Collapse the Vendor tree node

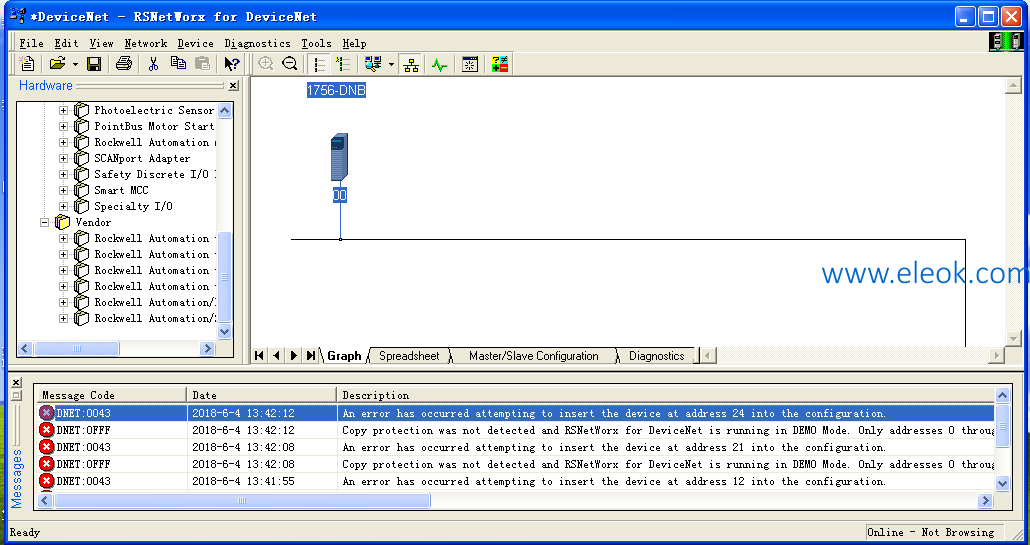pos(45,222)
